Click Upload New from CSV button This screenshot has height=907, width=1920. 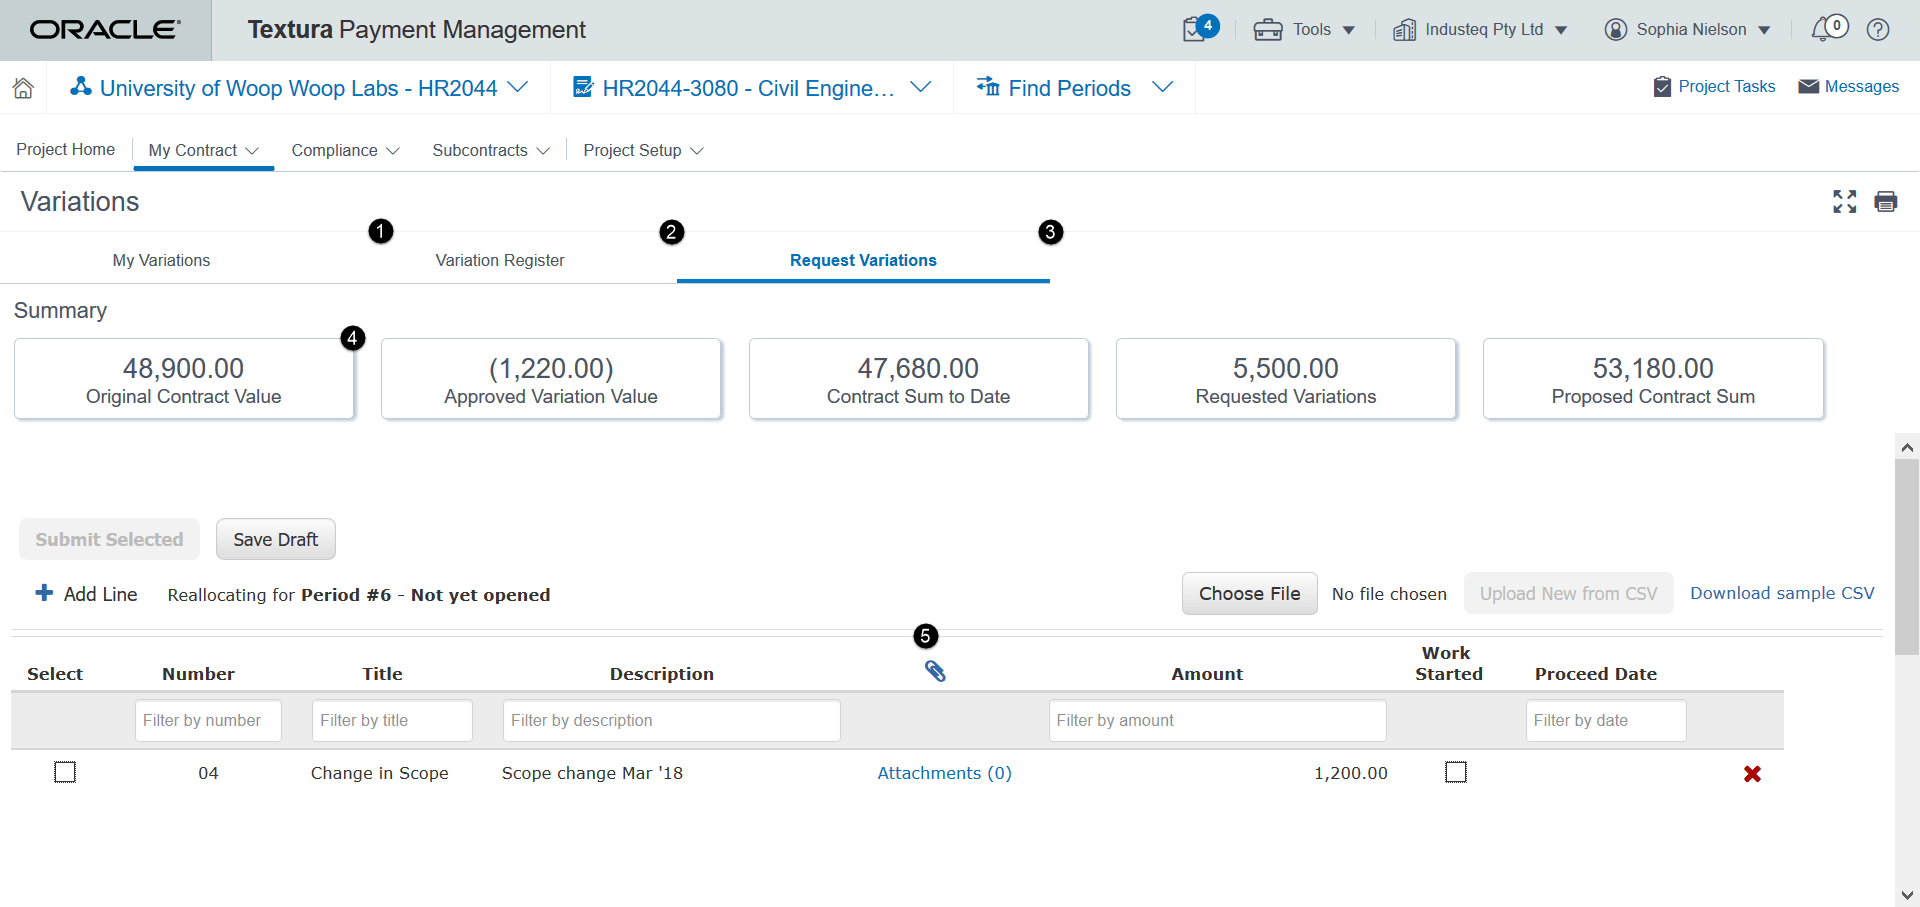pos(1569,593)
